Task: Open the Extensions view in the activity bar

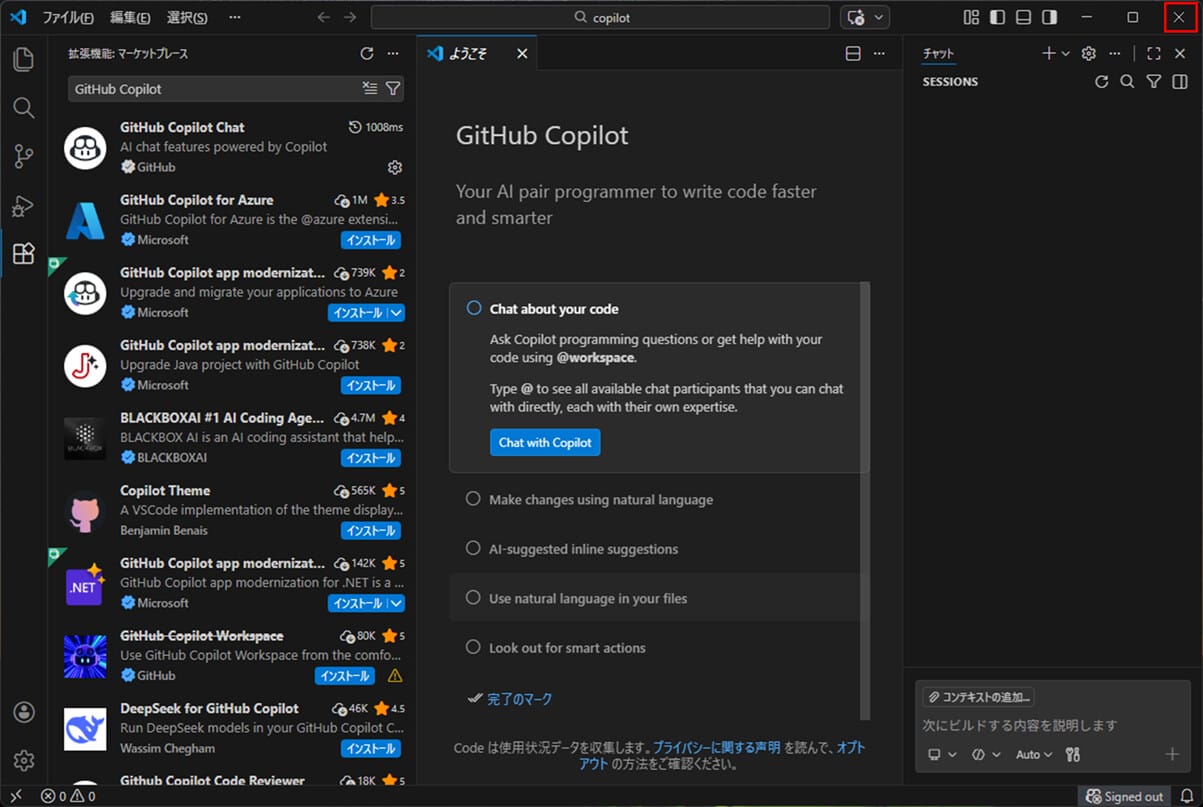Action: [23, 254]
